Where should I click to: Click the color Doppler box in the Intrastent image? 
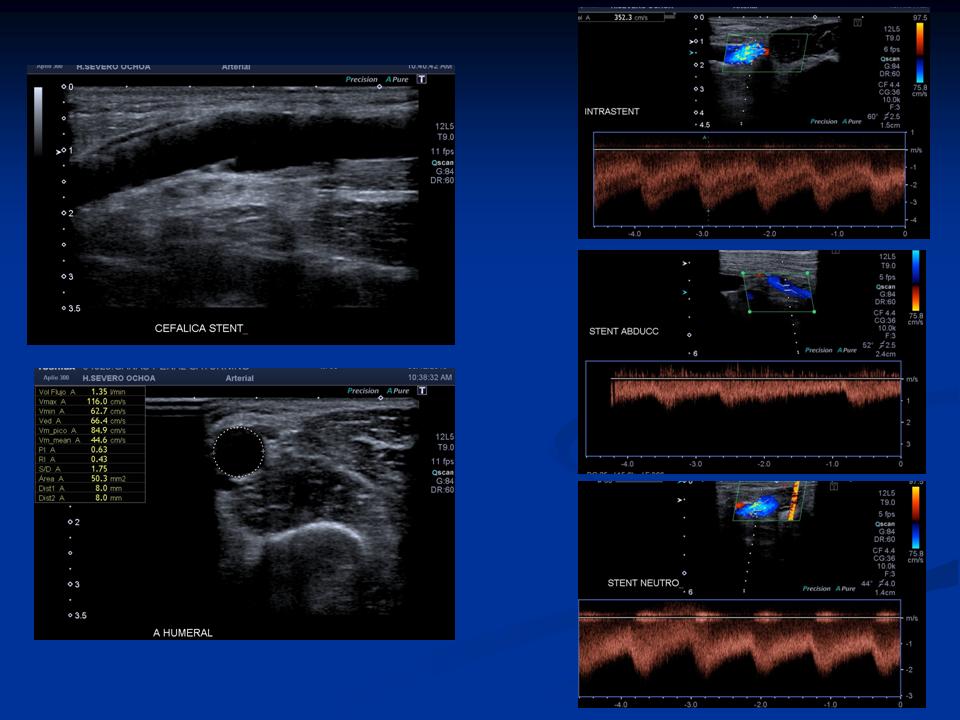[765, 53]
